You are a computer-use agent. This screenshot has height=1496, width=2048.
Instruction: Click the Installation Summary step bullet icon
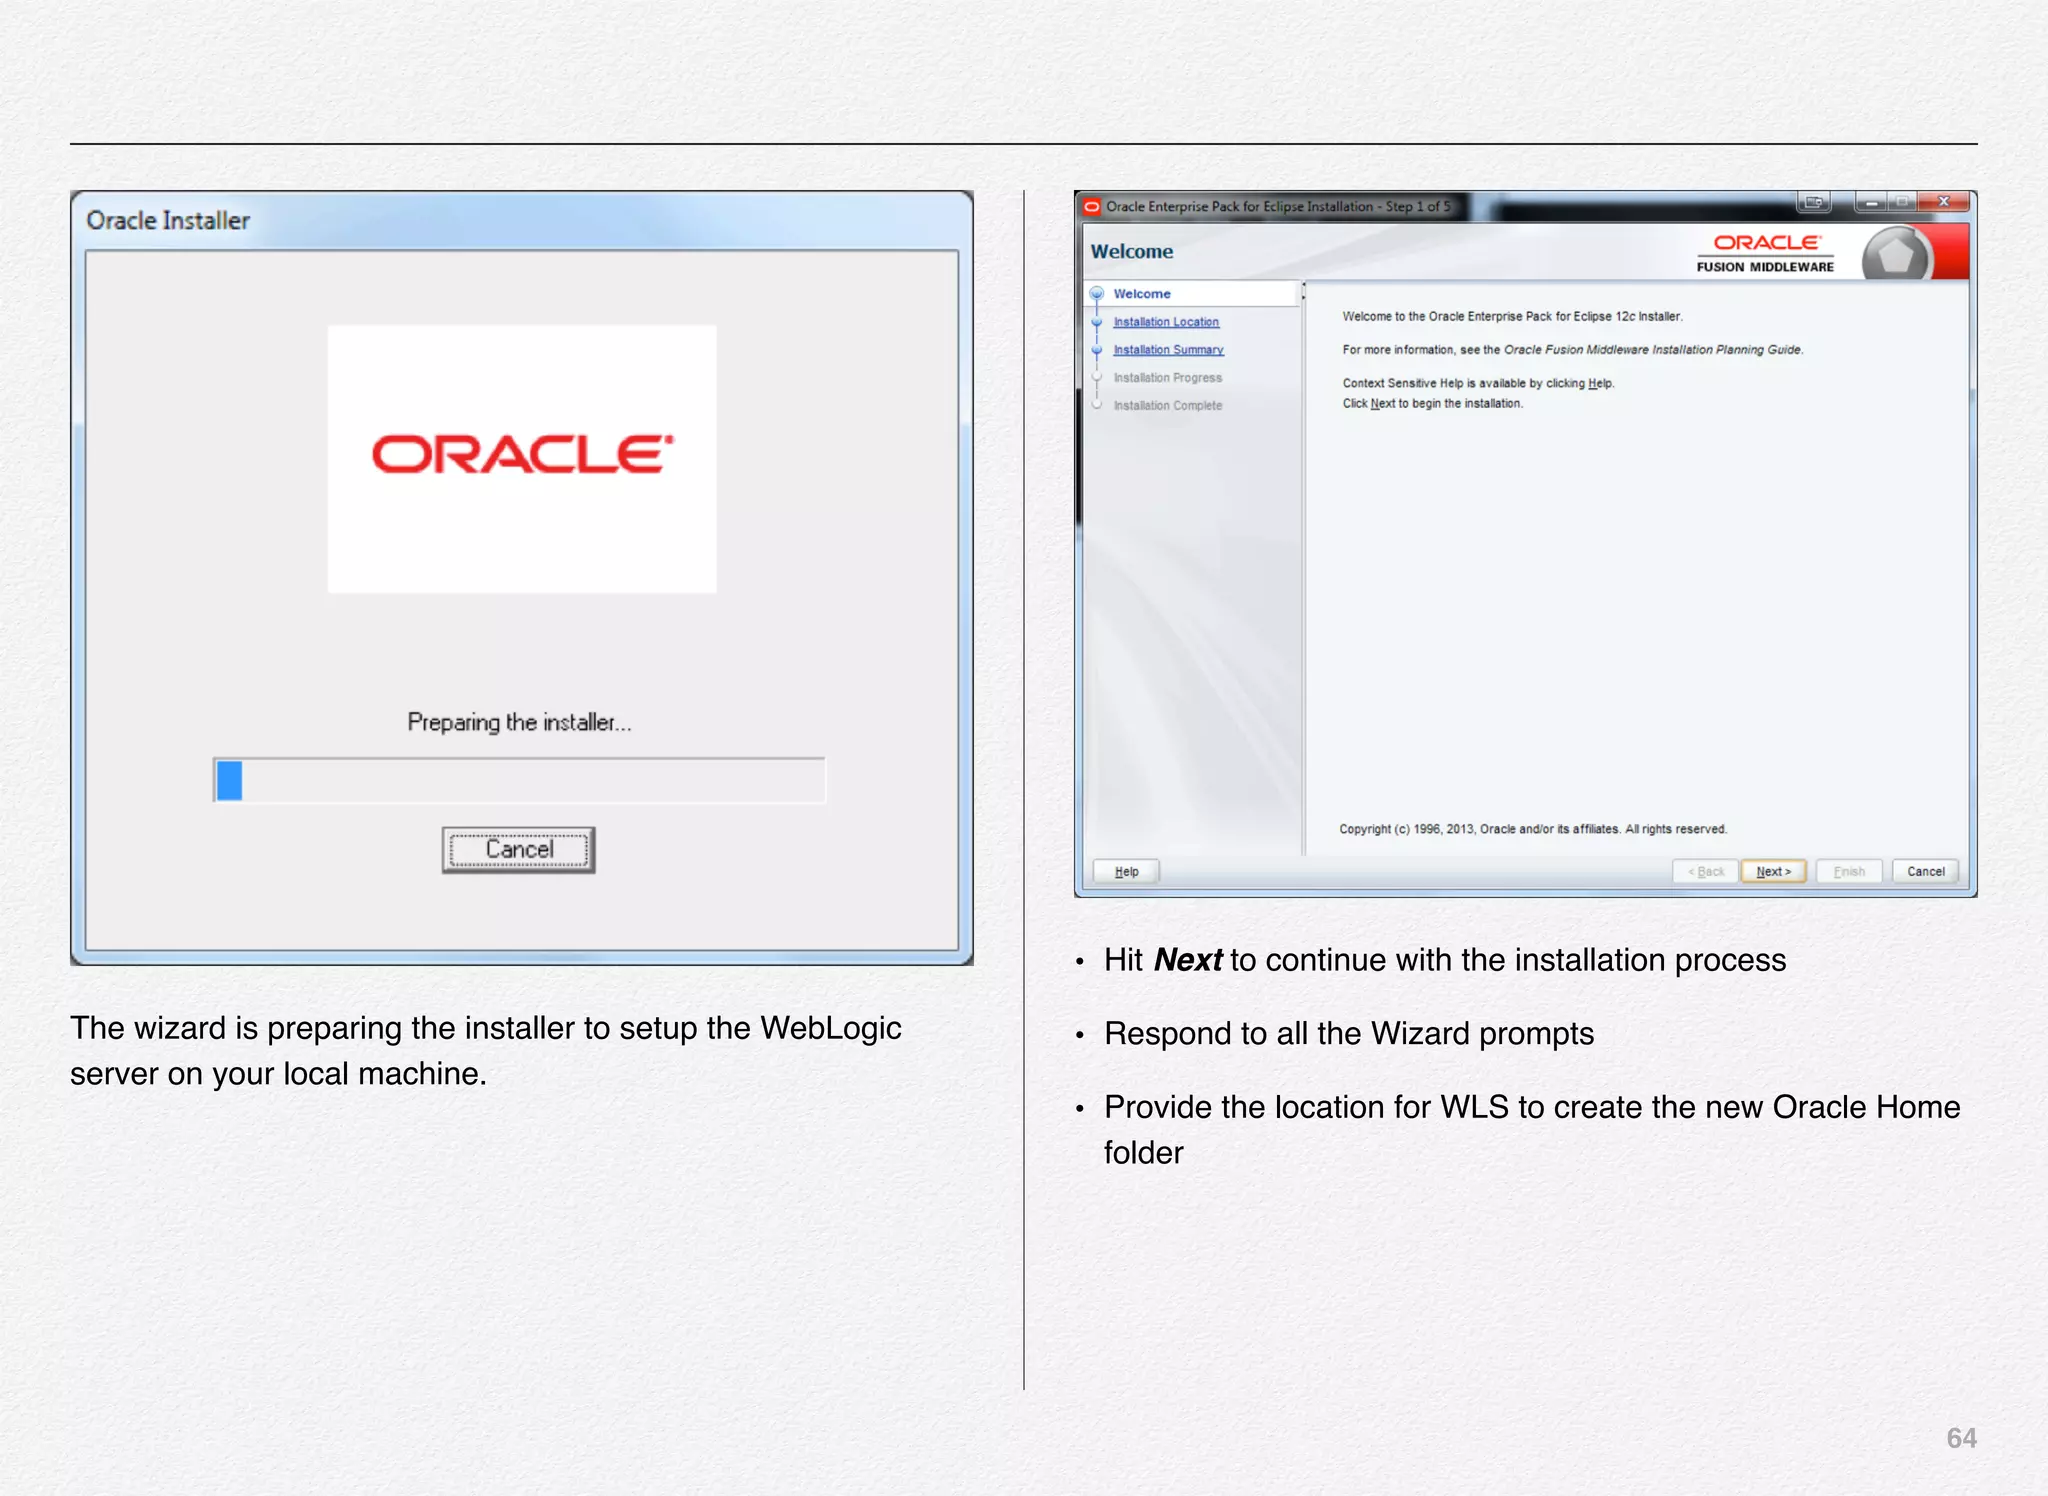click(1097, 350)
